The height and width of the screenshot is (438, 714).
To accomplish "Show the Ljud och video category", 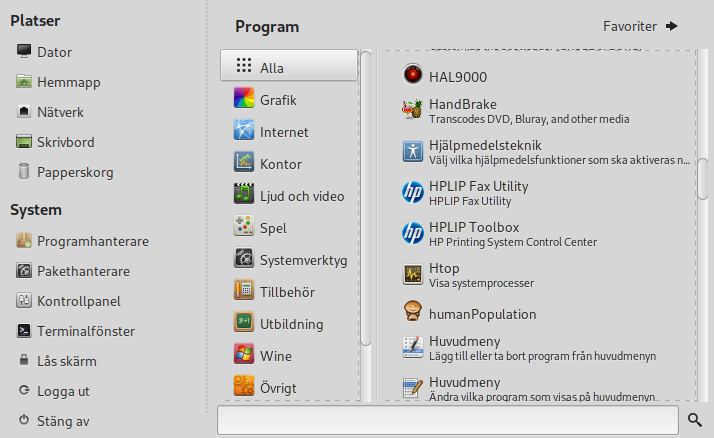I will 301,196.
